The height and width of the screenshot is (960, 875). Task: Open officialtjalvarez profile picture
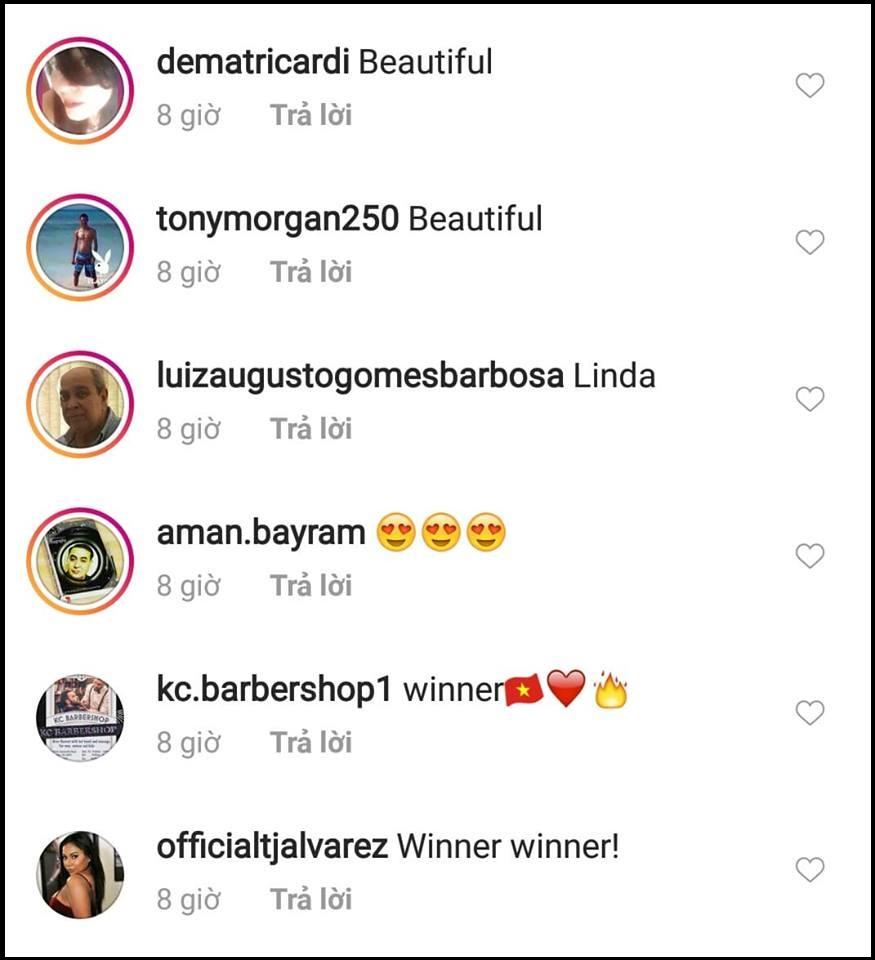pyautogui.click(x=80, y=874)
